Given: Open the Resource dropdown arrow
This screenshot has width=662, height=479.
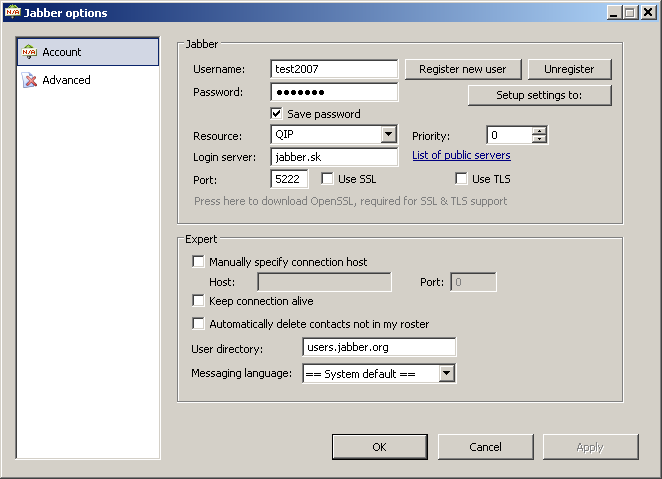Looking at the screenshot, I should click(x=388, y=135).
